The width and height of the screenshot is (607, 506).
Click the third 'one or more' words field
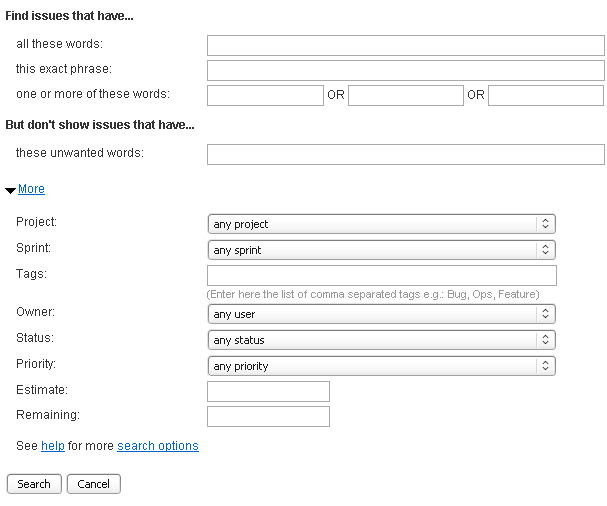pyautogui.click(x=546, y=95)
